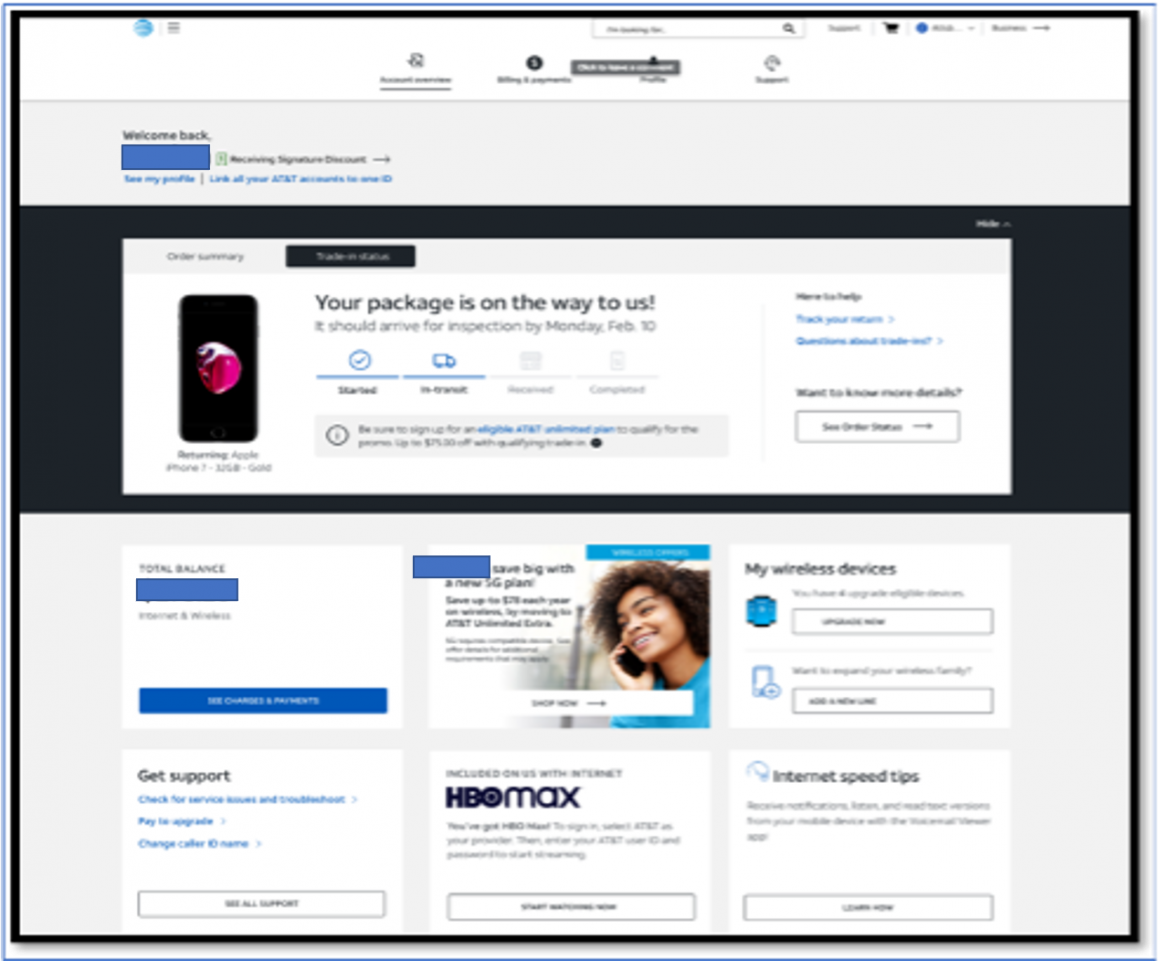Open the See Order Status button
Image resolution: width=1160 pixels, height=961 pixels.
877,426
